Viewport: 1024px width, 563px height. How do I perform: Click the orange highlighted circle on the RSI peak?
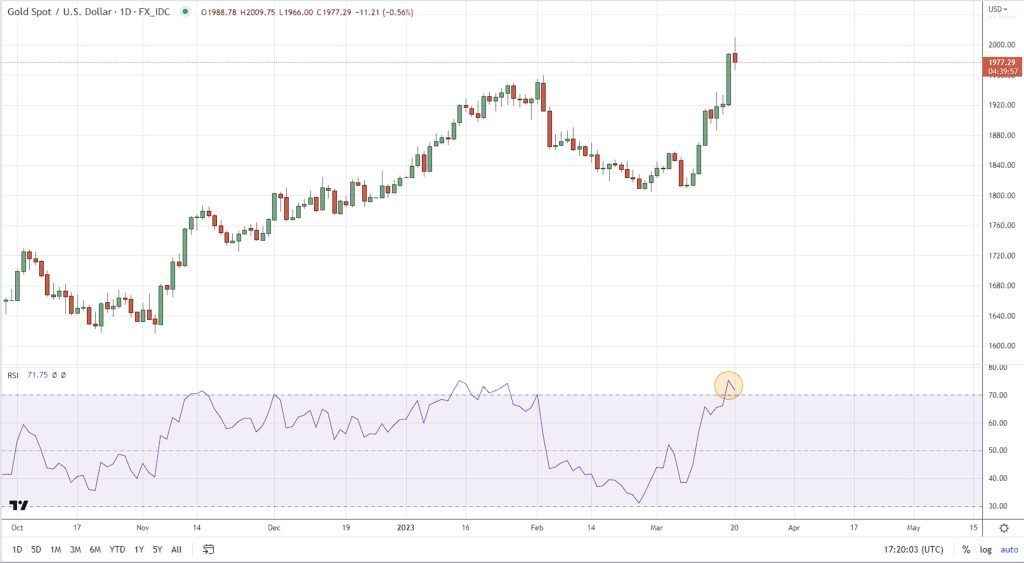[x=728, y=385]
